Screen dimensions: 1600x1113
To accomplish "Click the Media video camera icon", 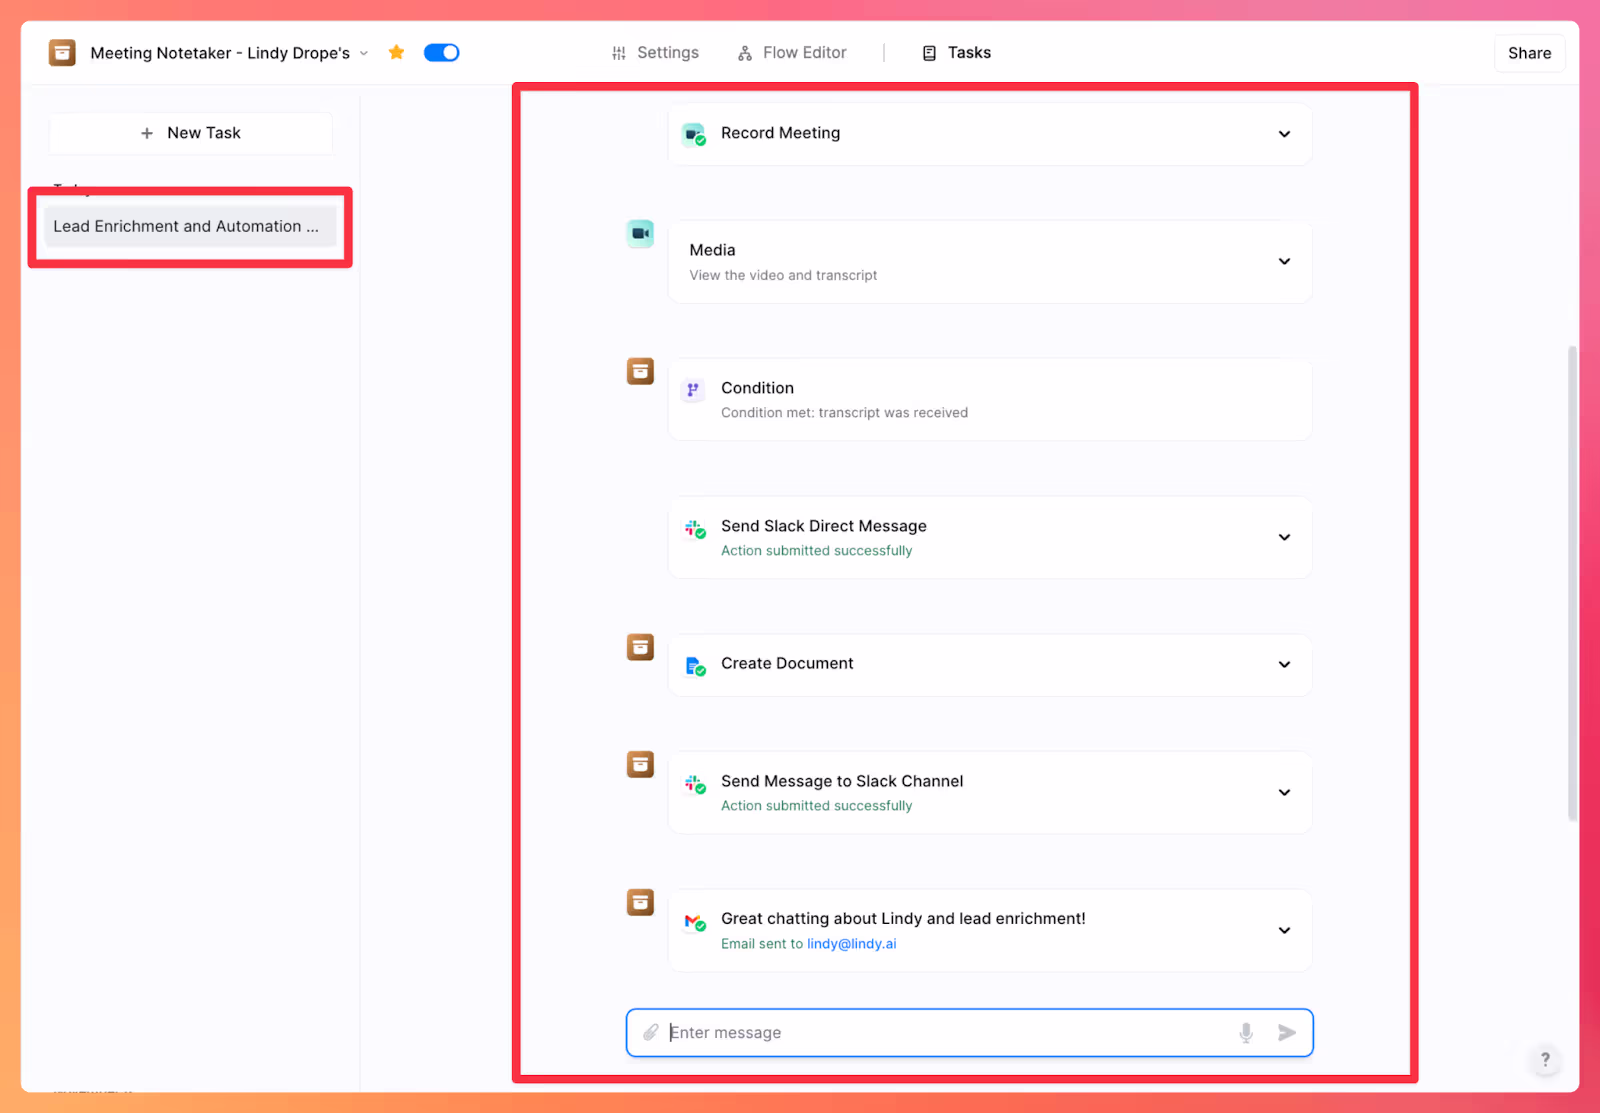I will click(640, 233).
